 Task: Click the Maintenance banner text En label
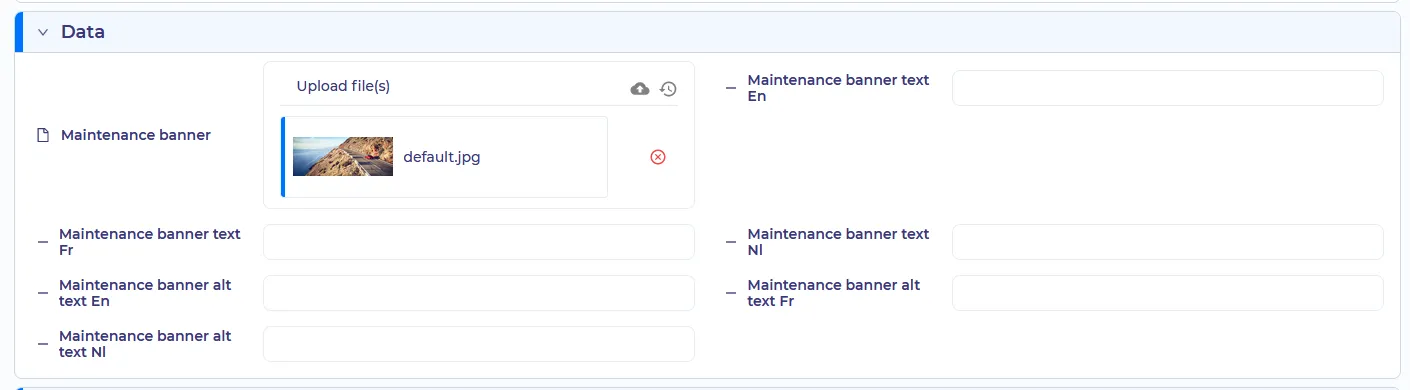click(x=838, y=88)
